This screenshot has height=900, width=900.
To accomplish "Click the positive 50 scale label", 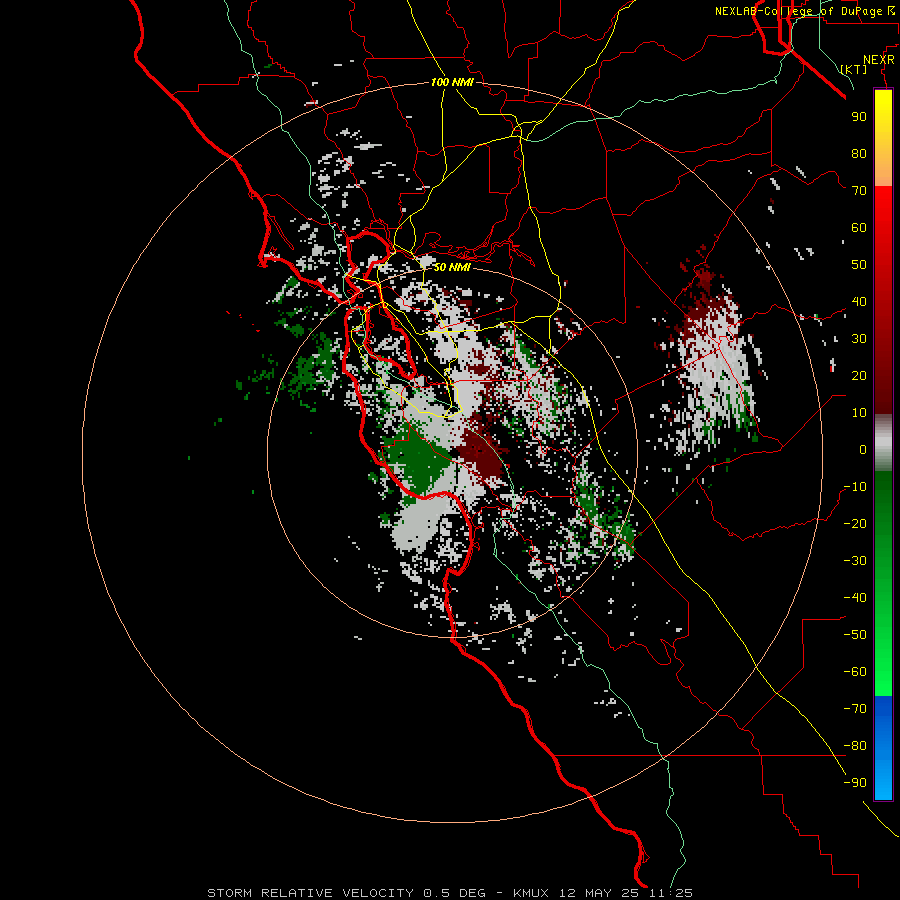I will (859, 265).
